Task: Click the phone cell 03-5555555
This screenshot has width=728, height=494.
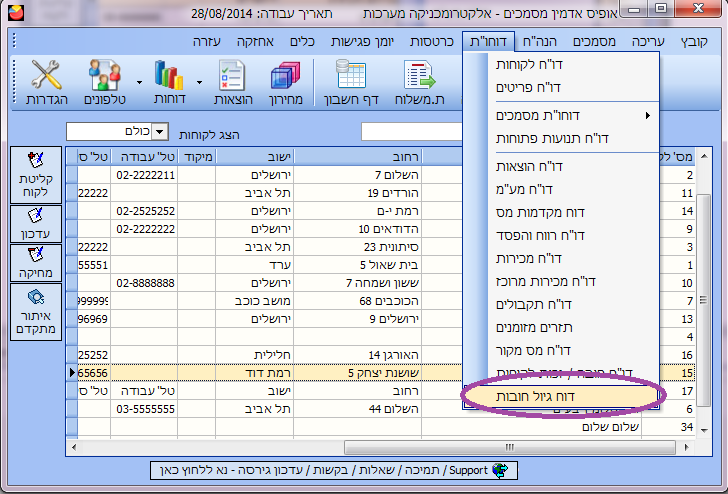Action: tap(144, 409)
